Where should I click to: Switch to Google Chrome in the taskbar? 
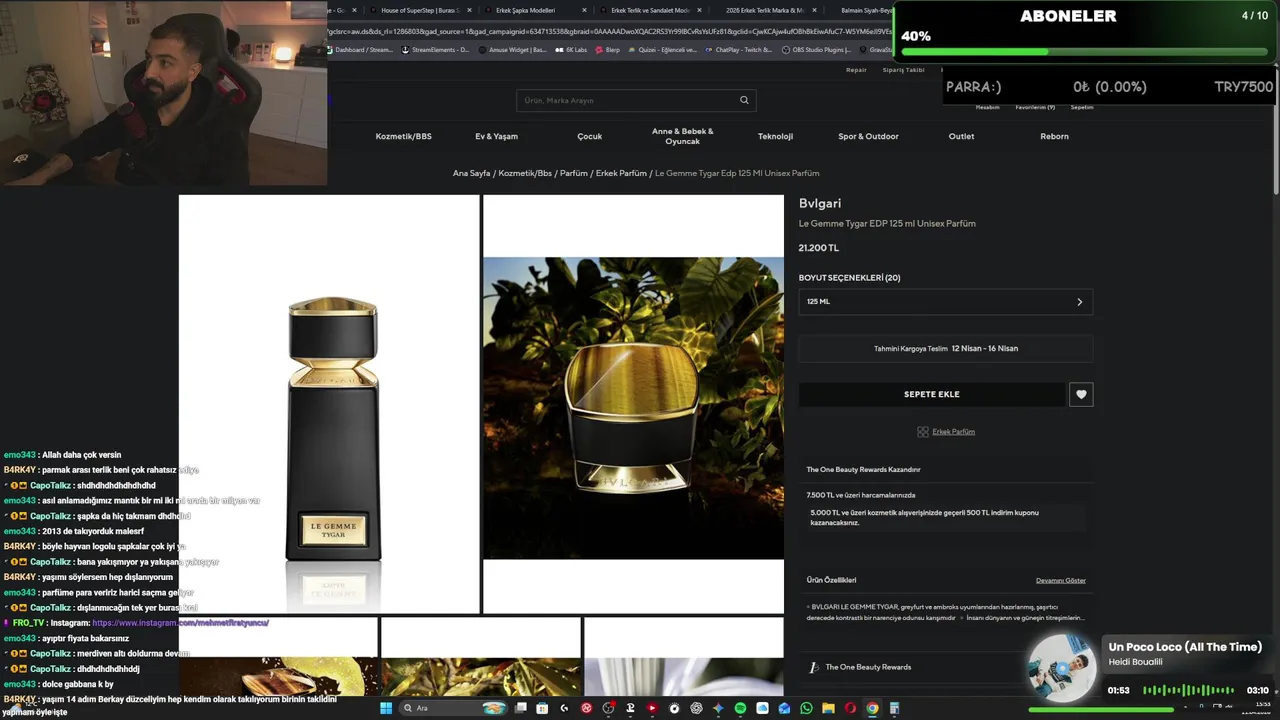click(x=872, y=708)
